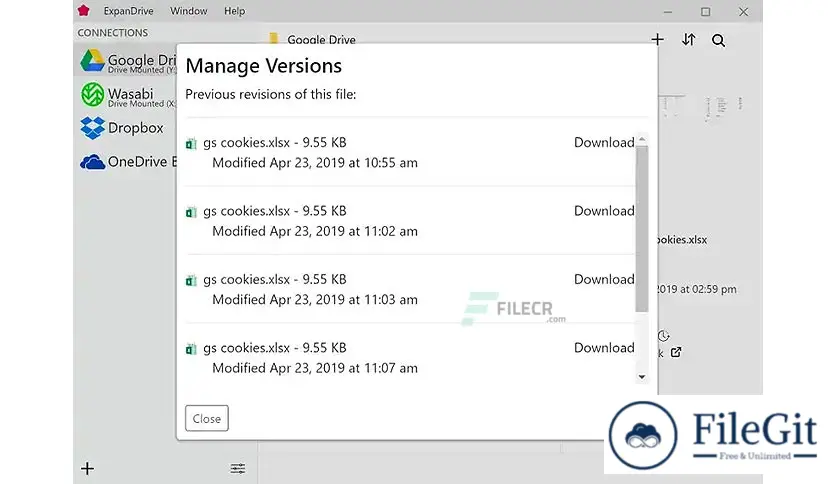Click 'Modified Apr 23, 2019 at 11:03 am'
Viewport: 836px width, 484px height.
click(315, 300)
